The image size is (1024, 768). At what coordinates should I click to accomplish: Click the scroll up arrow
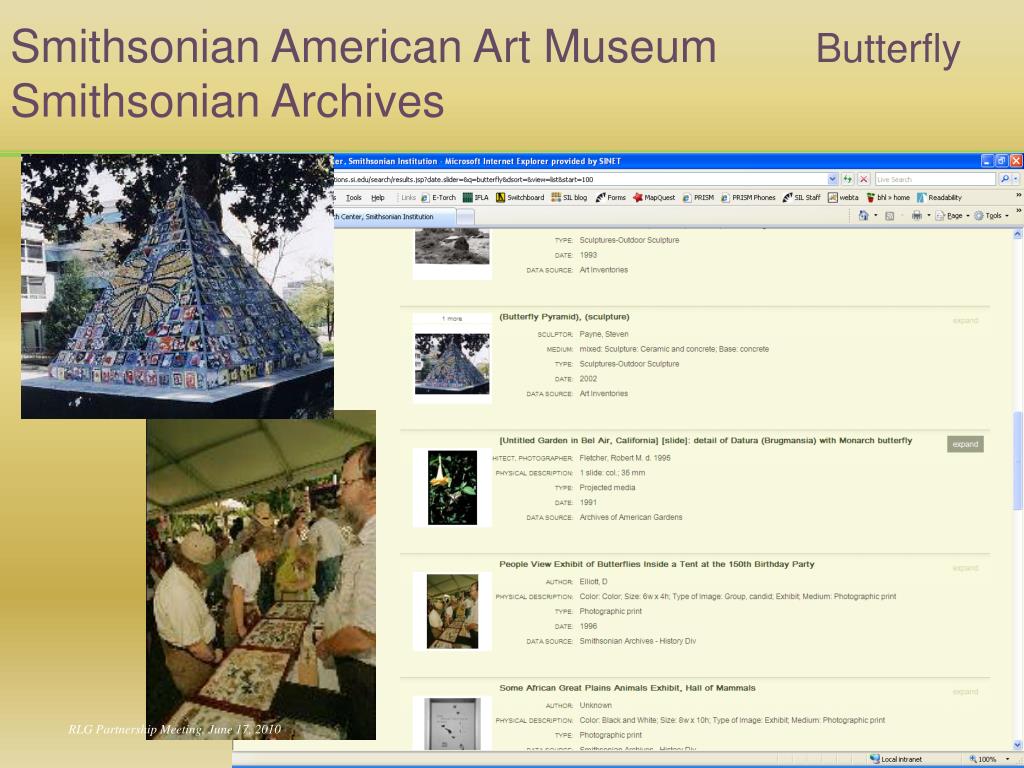(1017, 234)
